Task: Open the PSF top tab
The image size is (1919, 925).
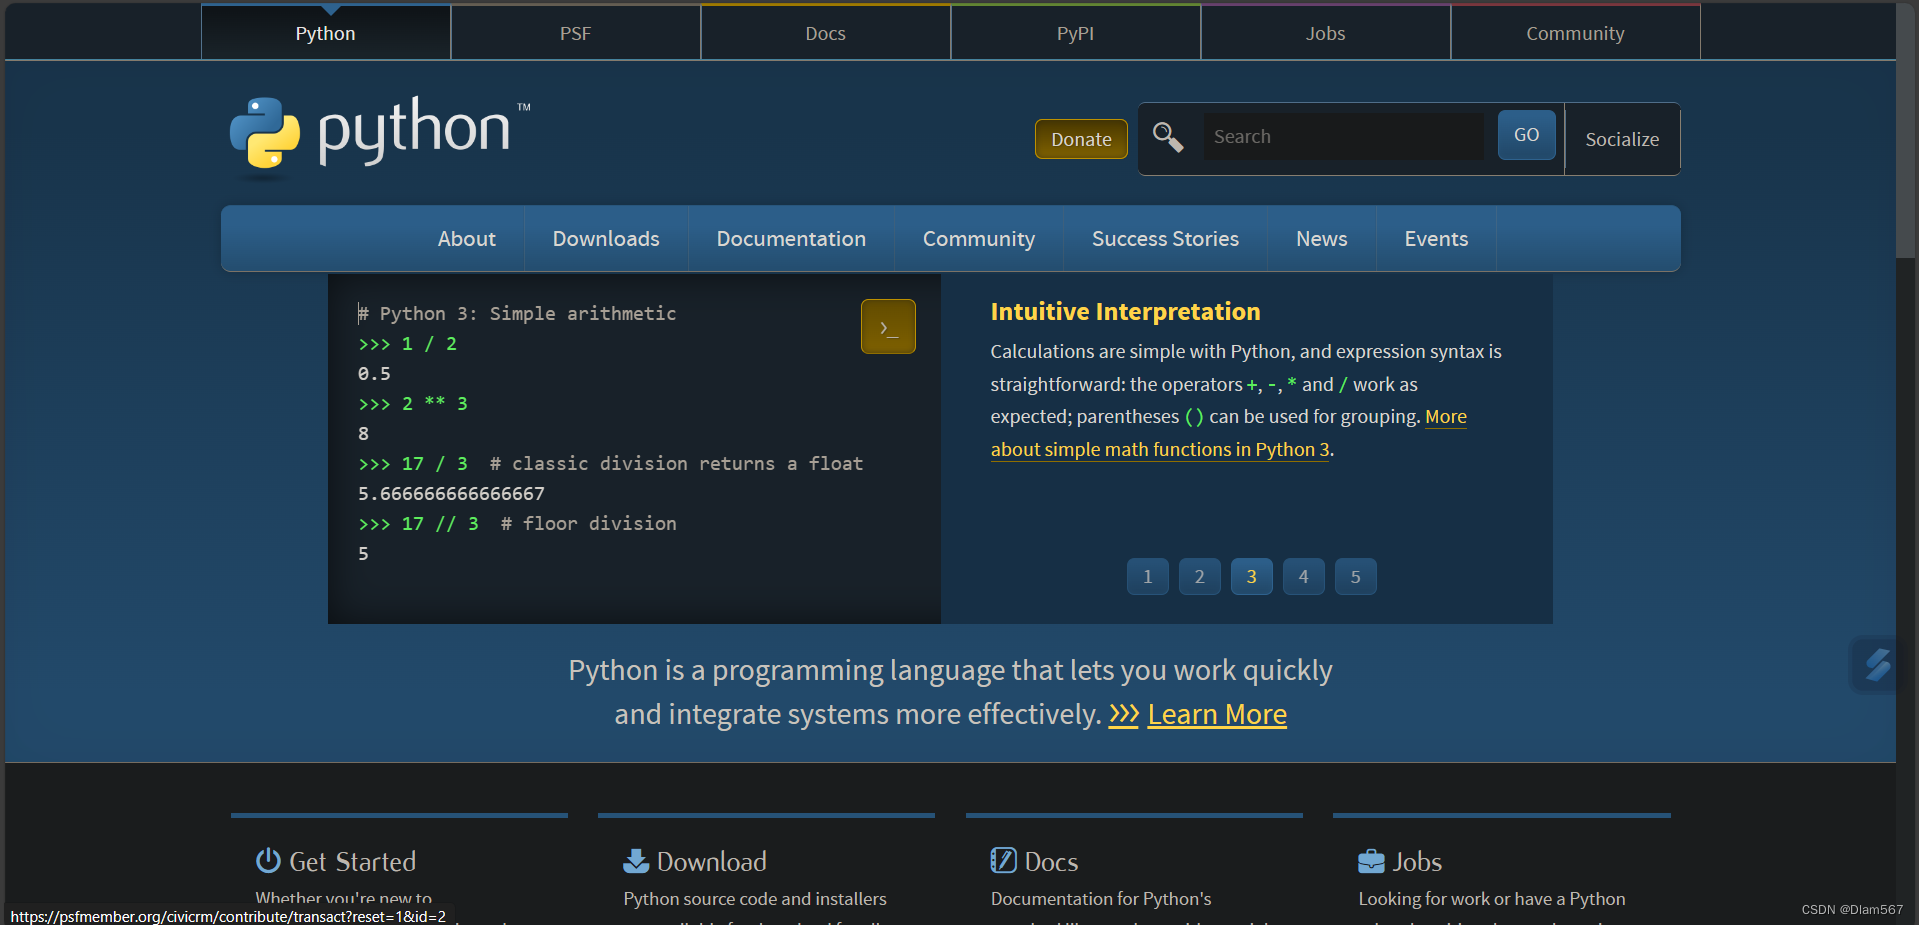Action: 576,33
